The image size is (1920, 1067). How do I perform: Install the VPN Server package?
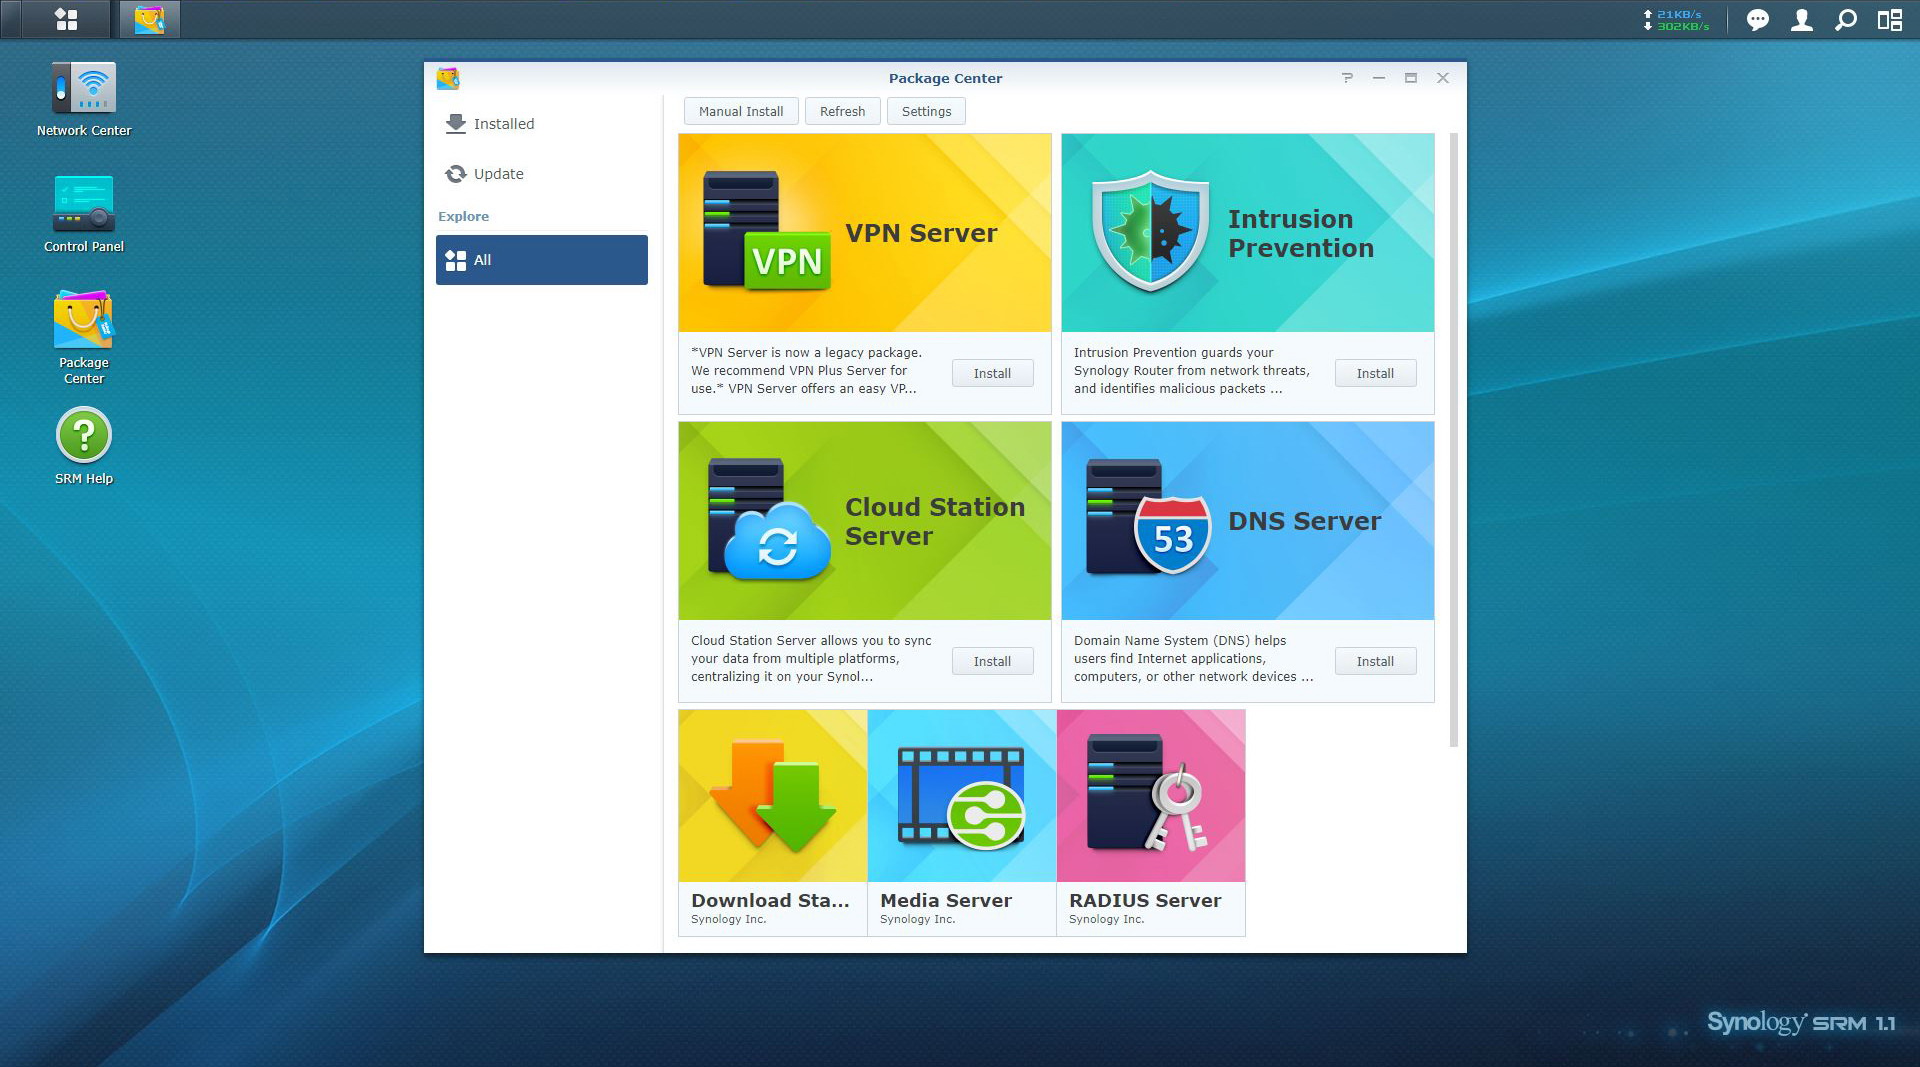[x=993, y=373]
